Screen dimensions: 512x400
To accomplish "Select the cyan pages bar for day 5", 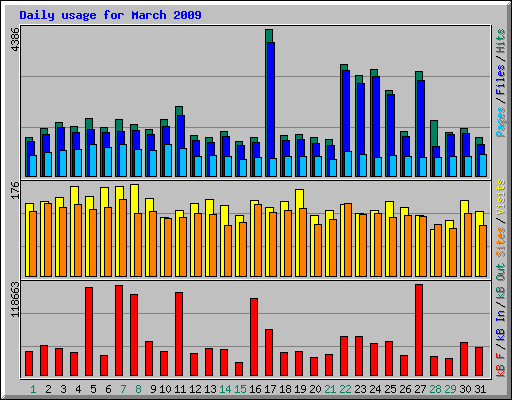I will click(93, 160).
